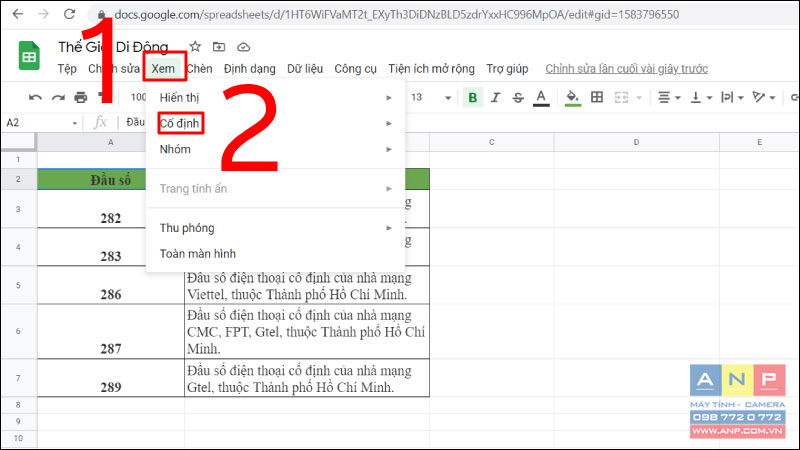800x450 pixels.
Task: Click cell containing 286
Action: click(x=111, y=285)
